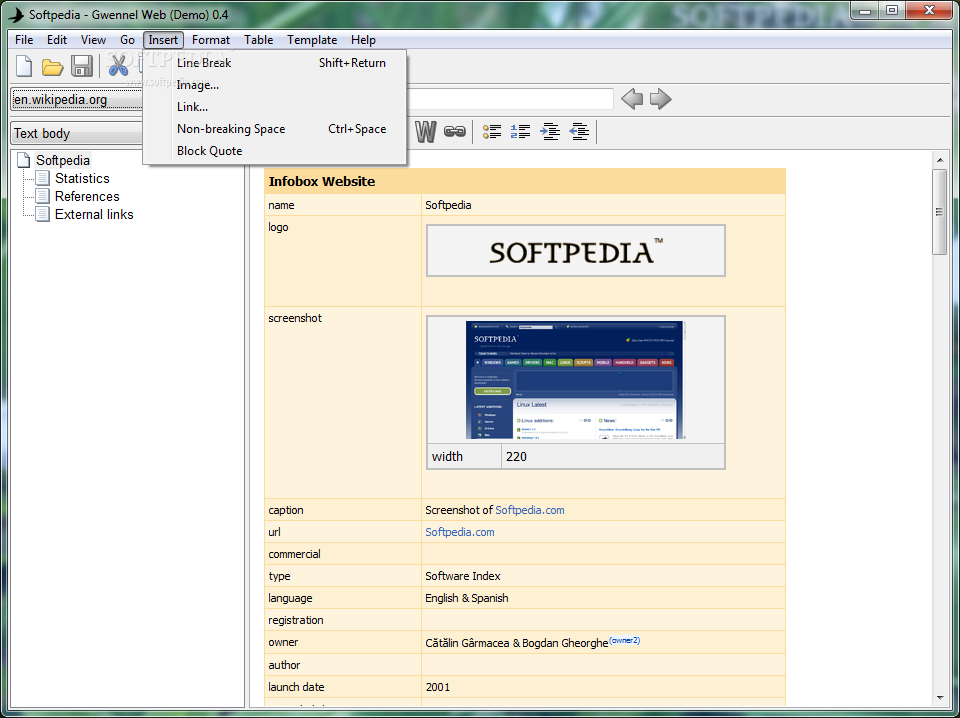Click the empty commercial value cell
This screenshot has height=718, width=960.
603,554
